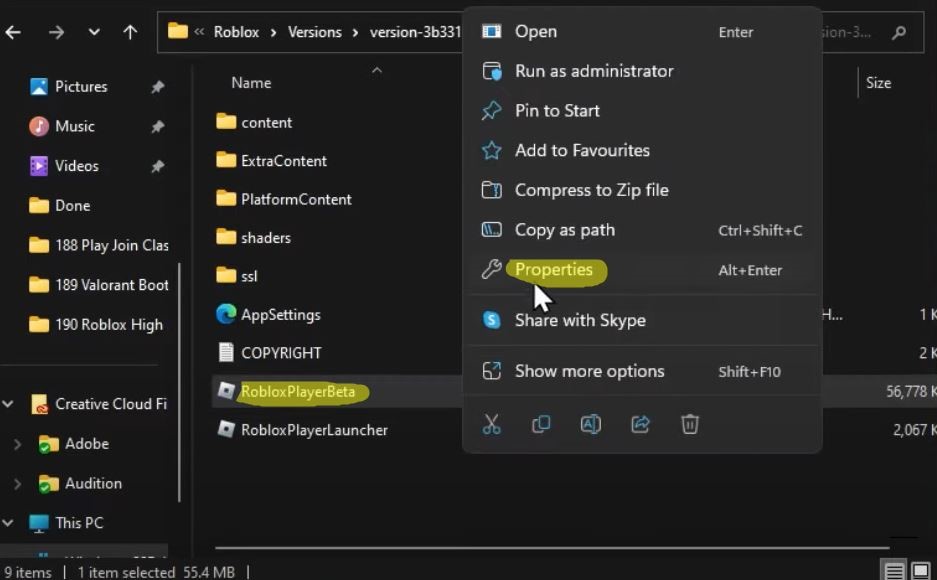Image resolution: width=937 pixels, height=580 pixels.
Task: Expand the Adobe folder node
Action: [x=17, y=444]
